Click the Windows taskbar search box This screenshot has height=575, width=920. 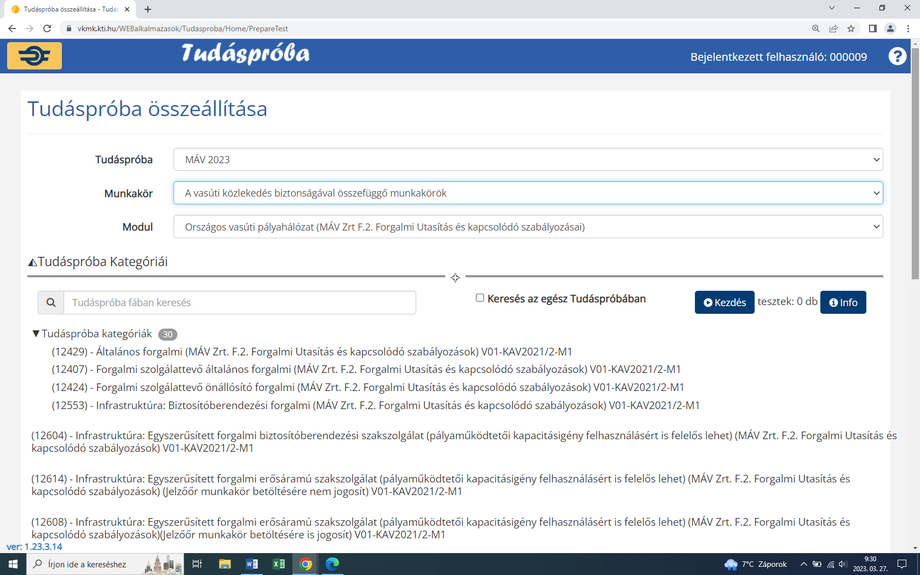[x=106, y=564]
